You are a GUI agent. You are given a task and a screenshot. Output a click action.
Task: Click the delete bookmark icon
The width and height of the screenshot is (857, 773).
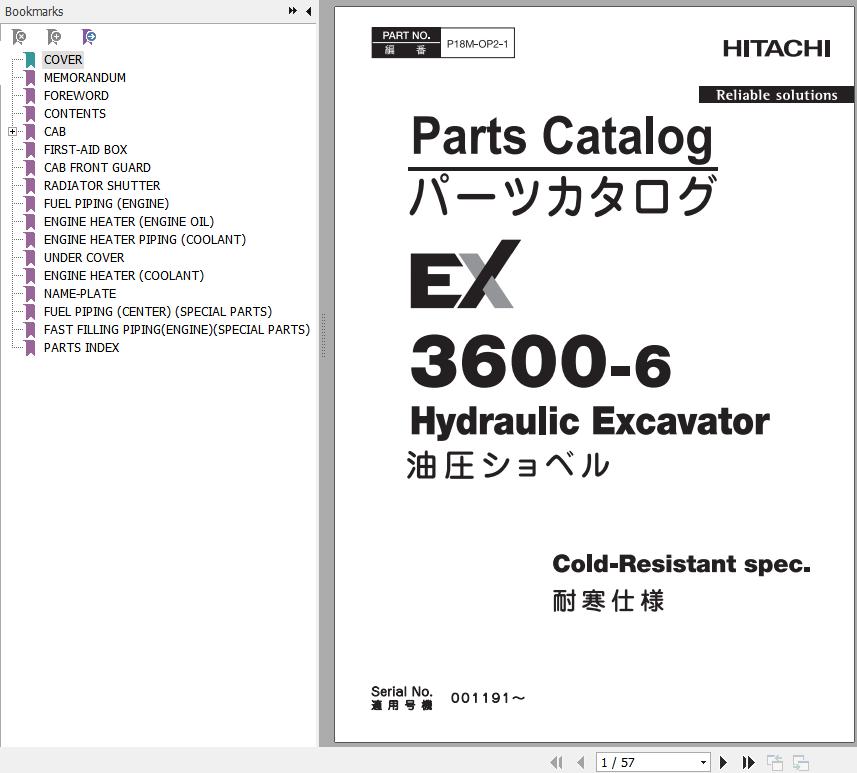[19, 37]
